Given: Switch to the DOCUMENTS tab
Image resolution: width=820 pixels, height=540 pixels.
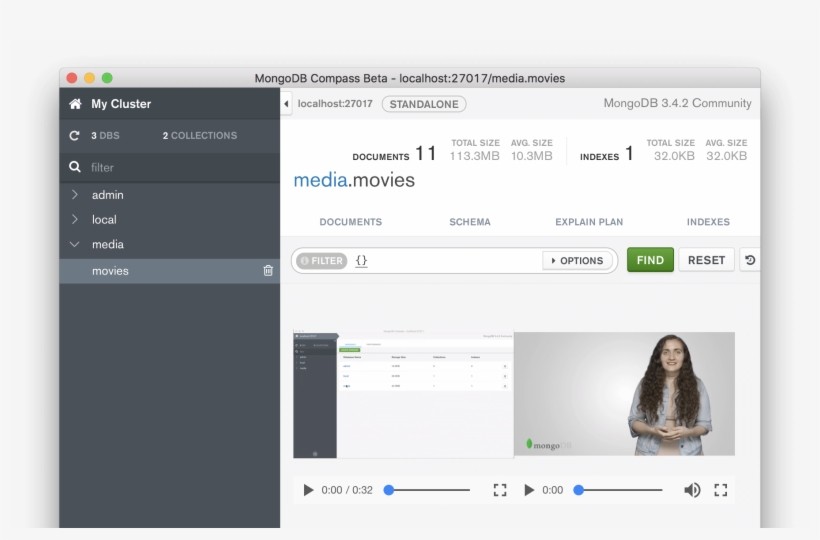Looking at the screenshot, I should point(351,222).
